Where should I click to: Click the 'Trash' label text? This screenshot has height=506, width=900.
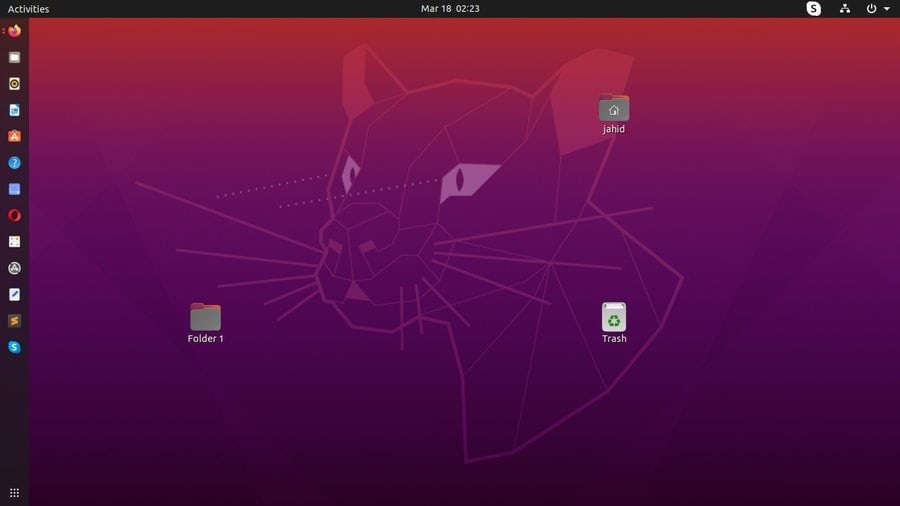coord(614,338)
